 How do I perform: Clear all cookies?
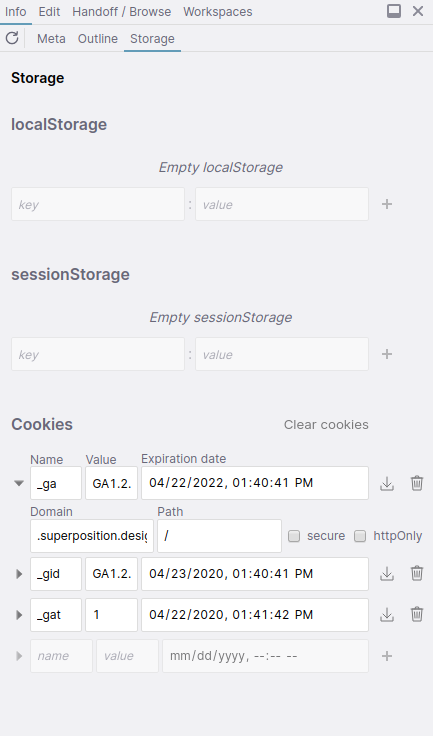326,425
